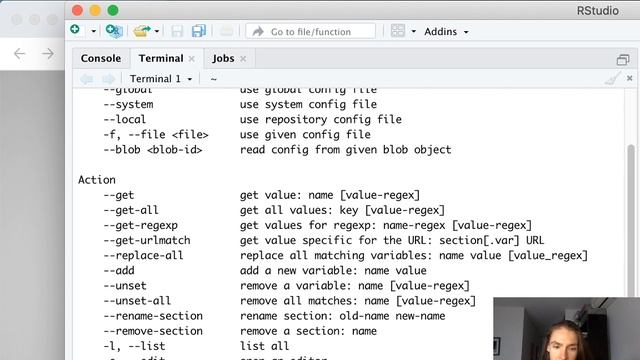Click 'use repository config file' description
The width and height of the screenshot is (640, 360).
point(321,120)
